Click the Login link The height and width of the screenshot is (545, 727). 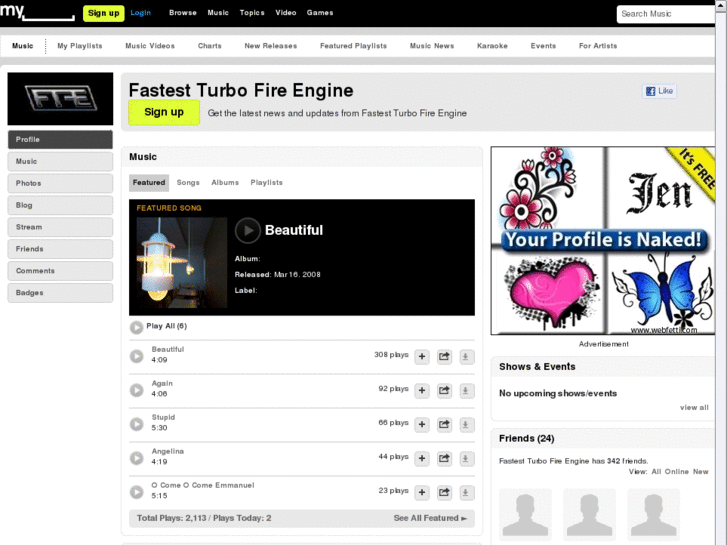(x=140, y=13)
